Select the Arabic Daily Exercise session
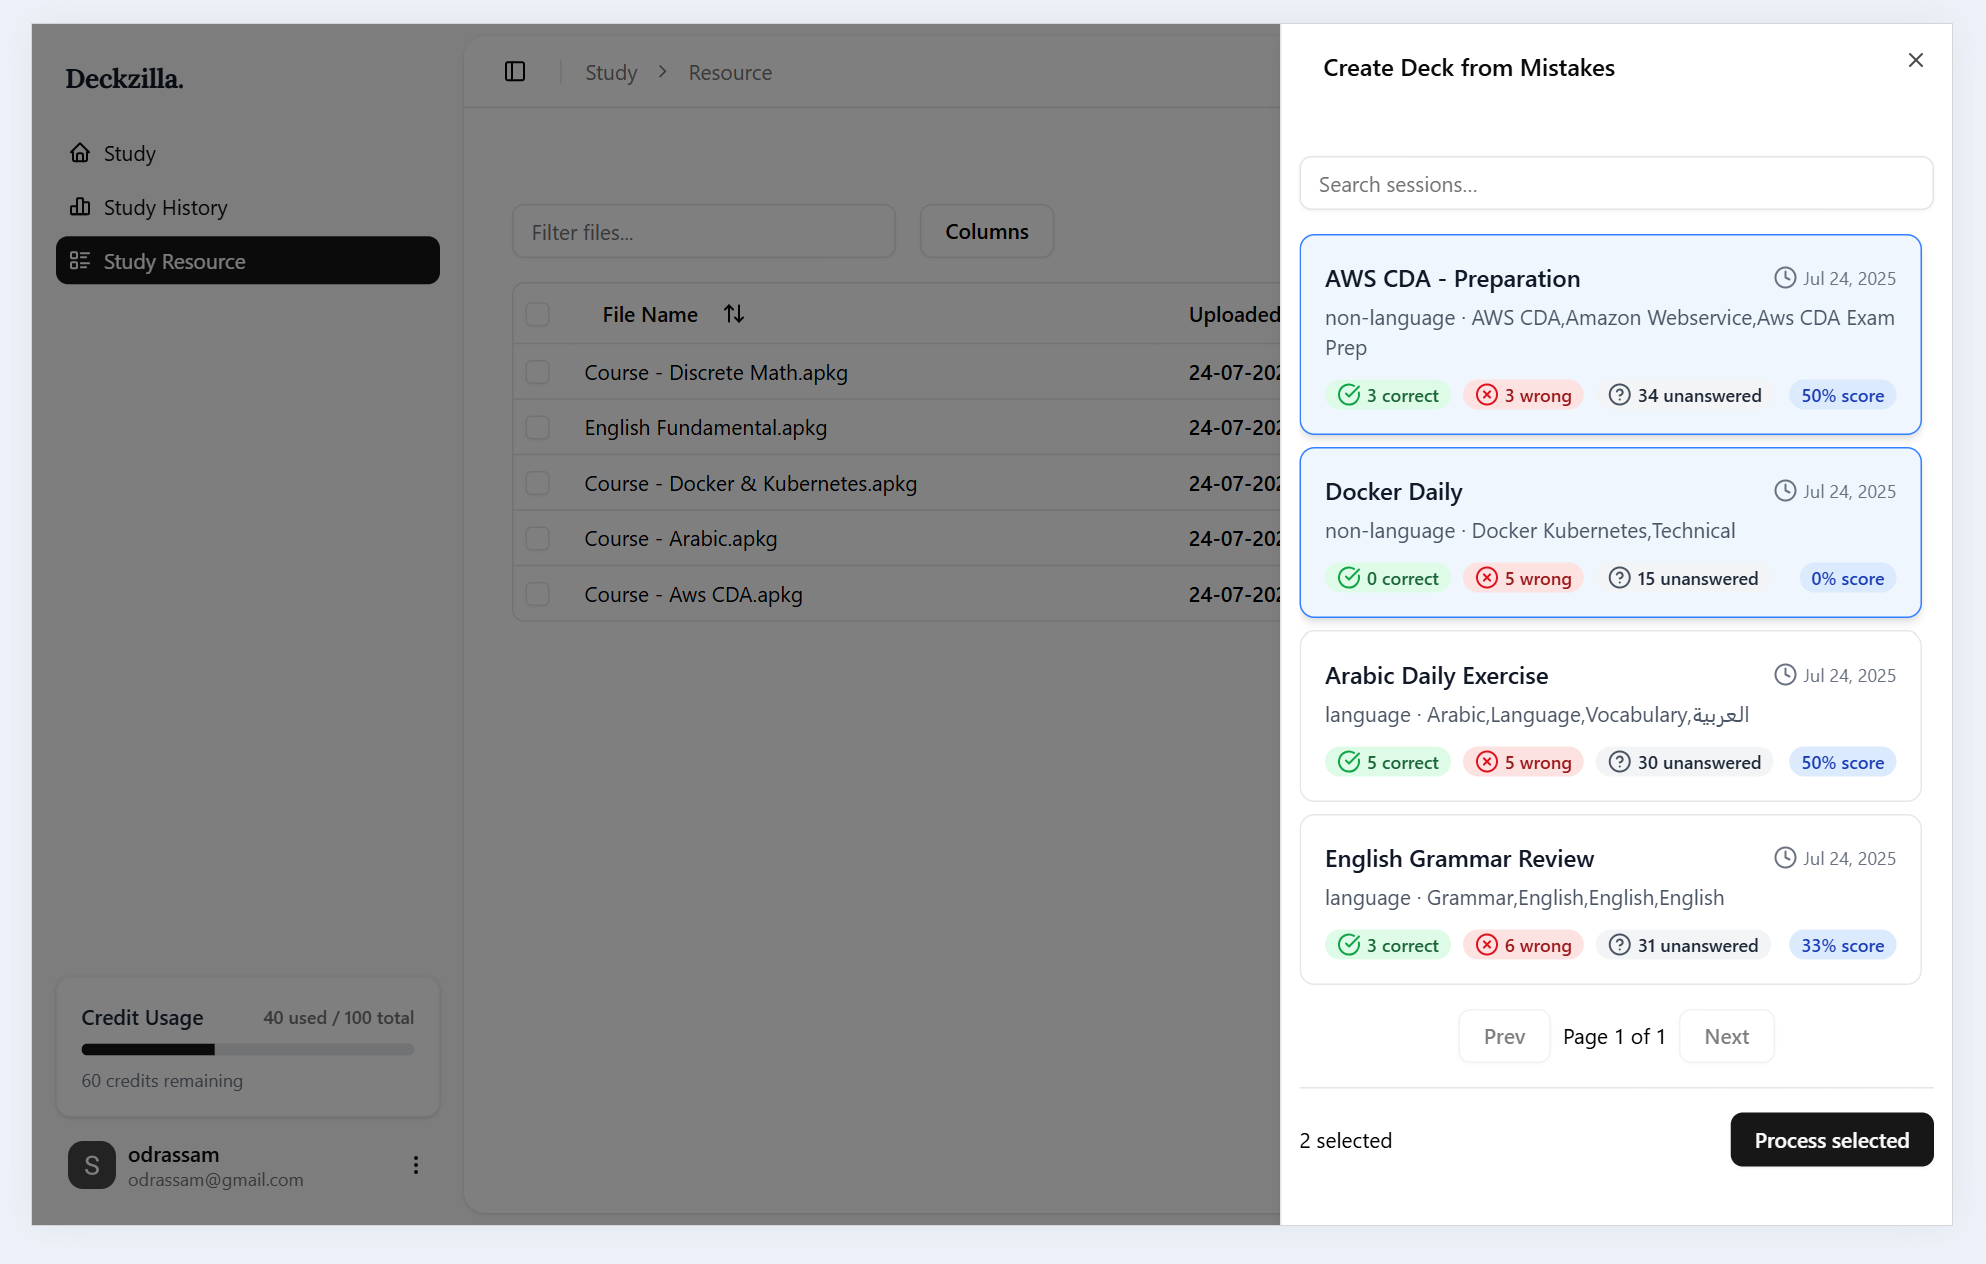Screen dimensions: 1986x1264 pyautogui.click(x=1609, y=715)
